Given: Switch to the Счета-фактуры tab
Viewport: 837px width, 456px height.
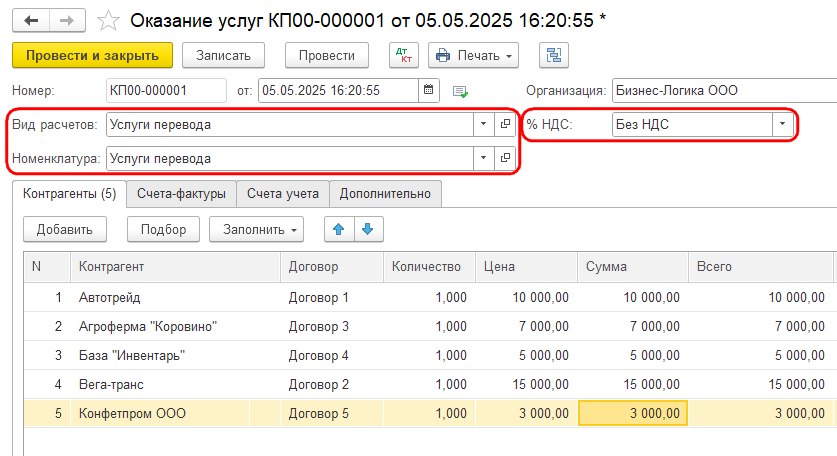Looking at the screenshot, I should pyautogui.click(x=181, y=194).
